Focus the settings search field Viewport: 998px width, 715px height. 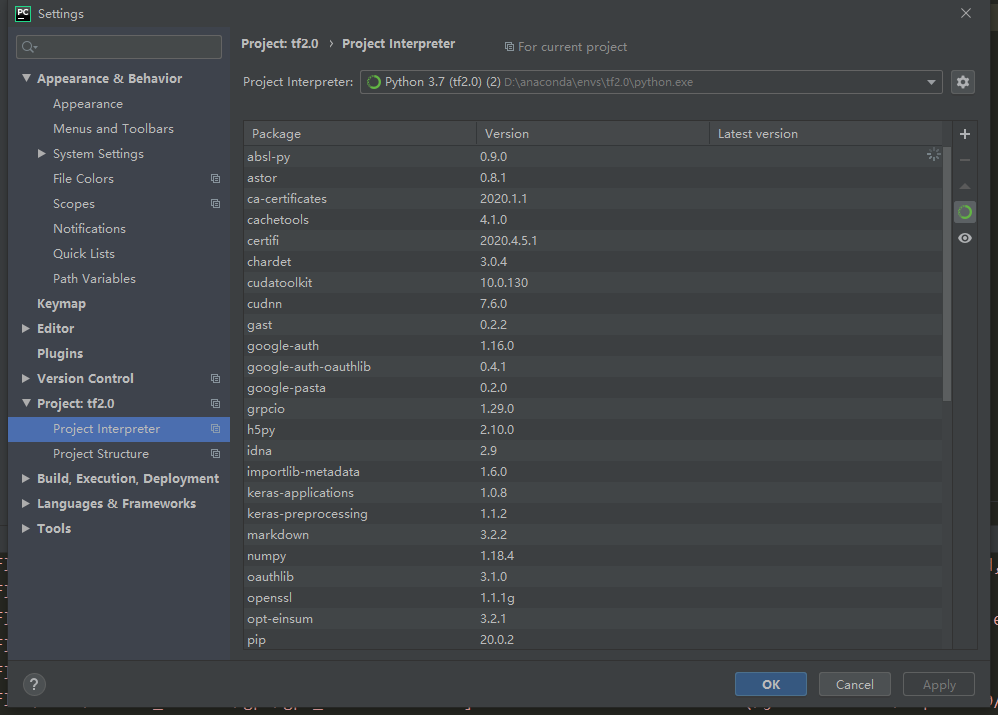click(x=119, y=47)
